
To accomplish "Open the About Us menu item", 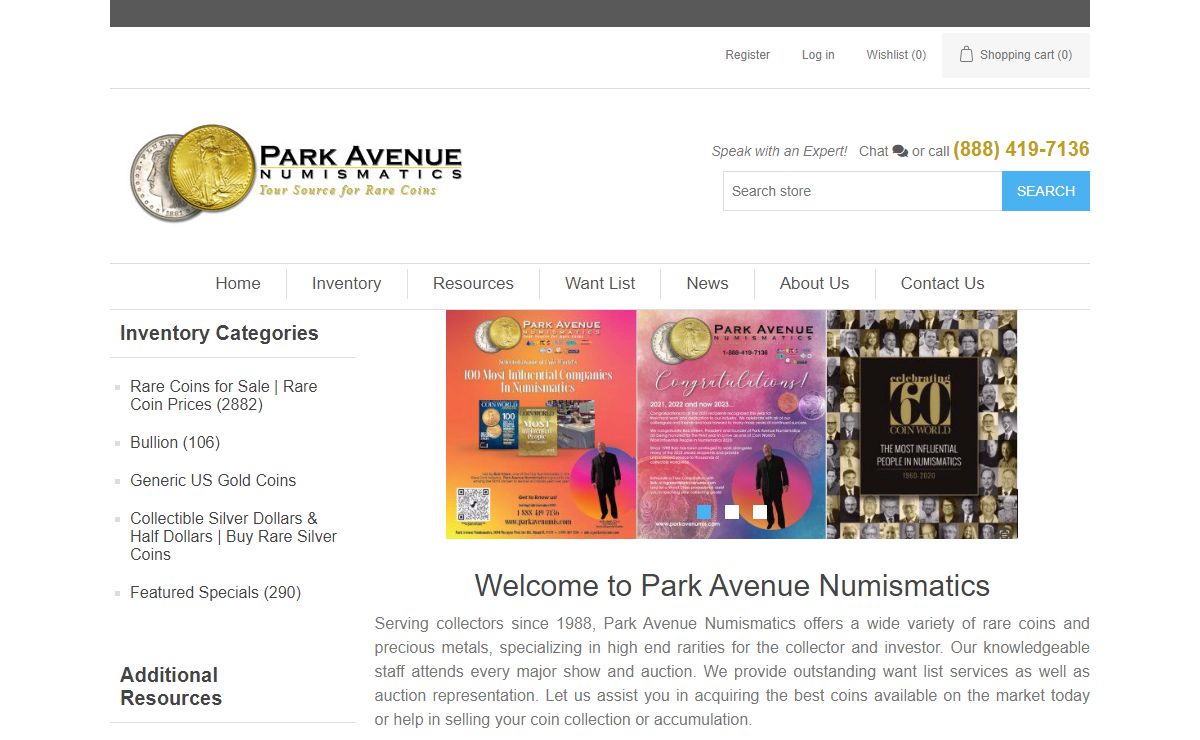I will (814, 283).
